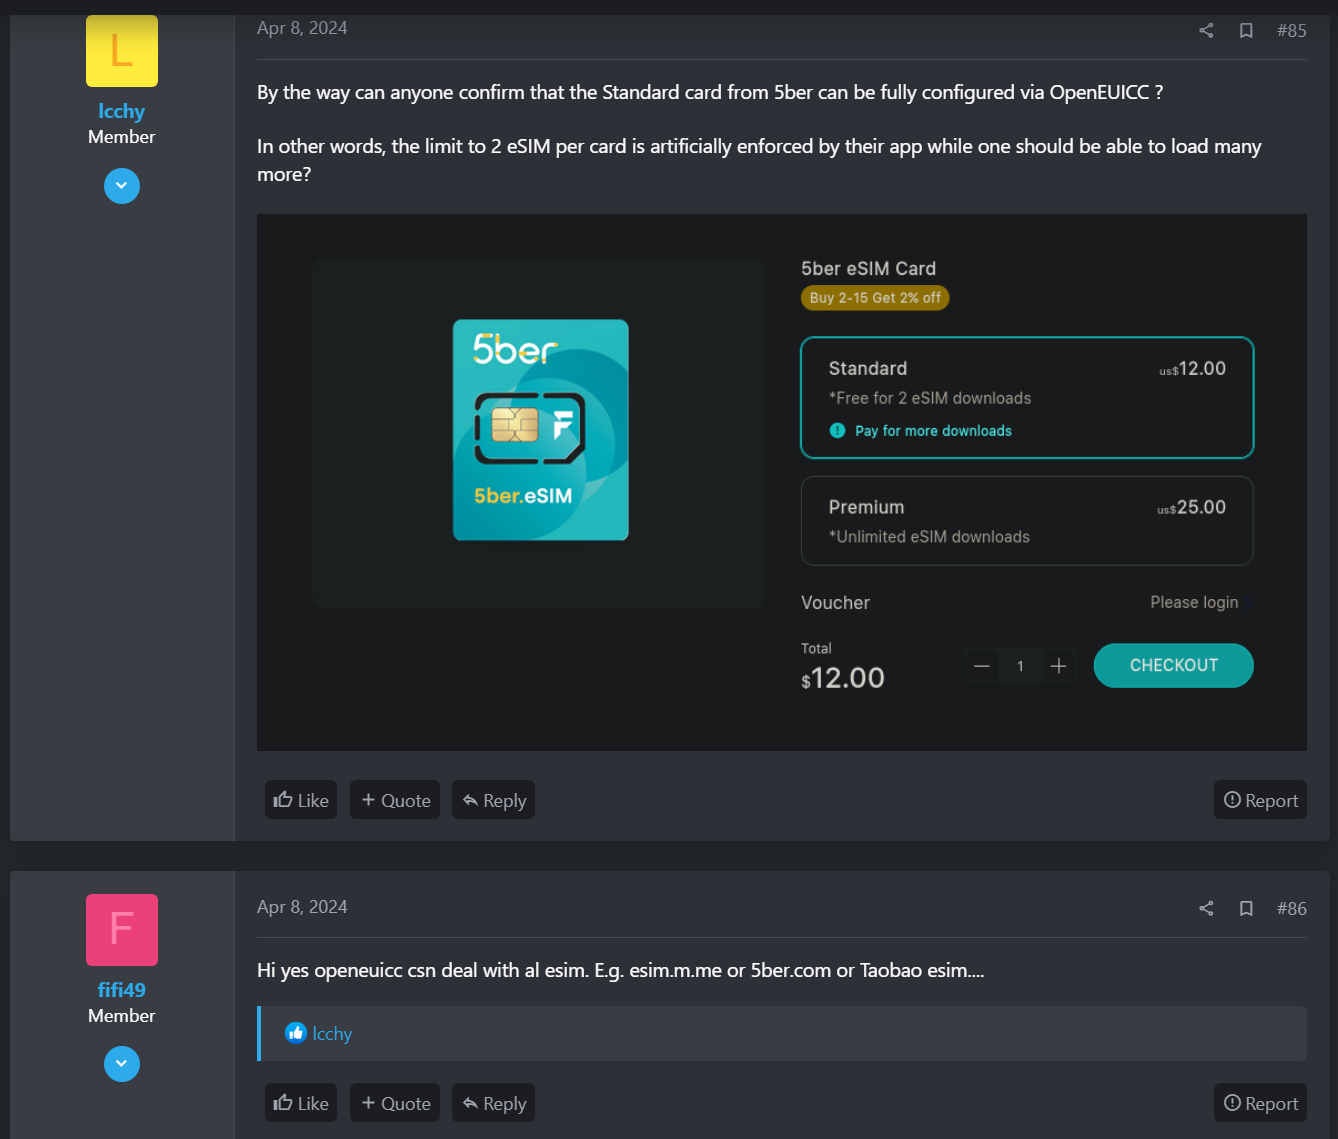Click thumbs-up reaction icon beside lcchy
Image resolution: width=1338 pixels, height=1139 pixels.
pyautogui.click(x=295, y=1033)
